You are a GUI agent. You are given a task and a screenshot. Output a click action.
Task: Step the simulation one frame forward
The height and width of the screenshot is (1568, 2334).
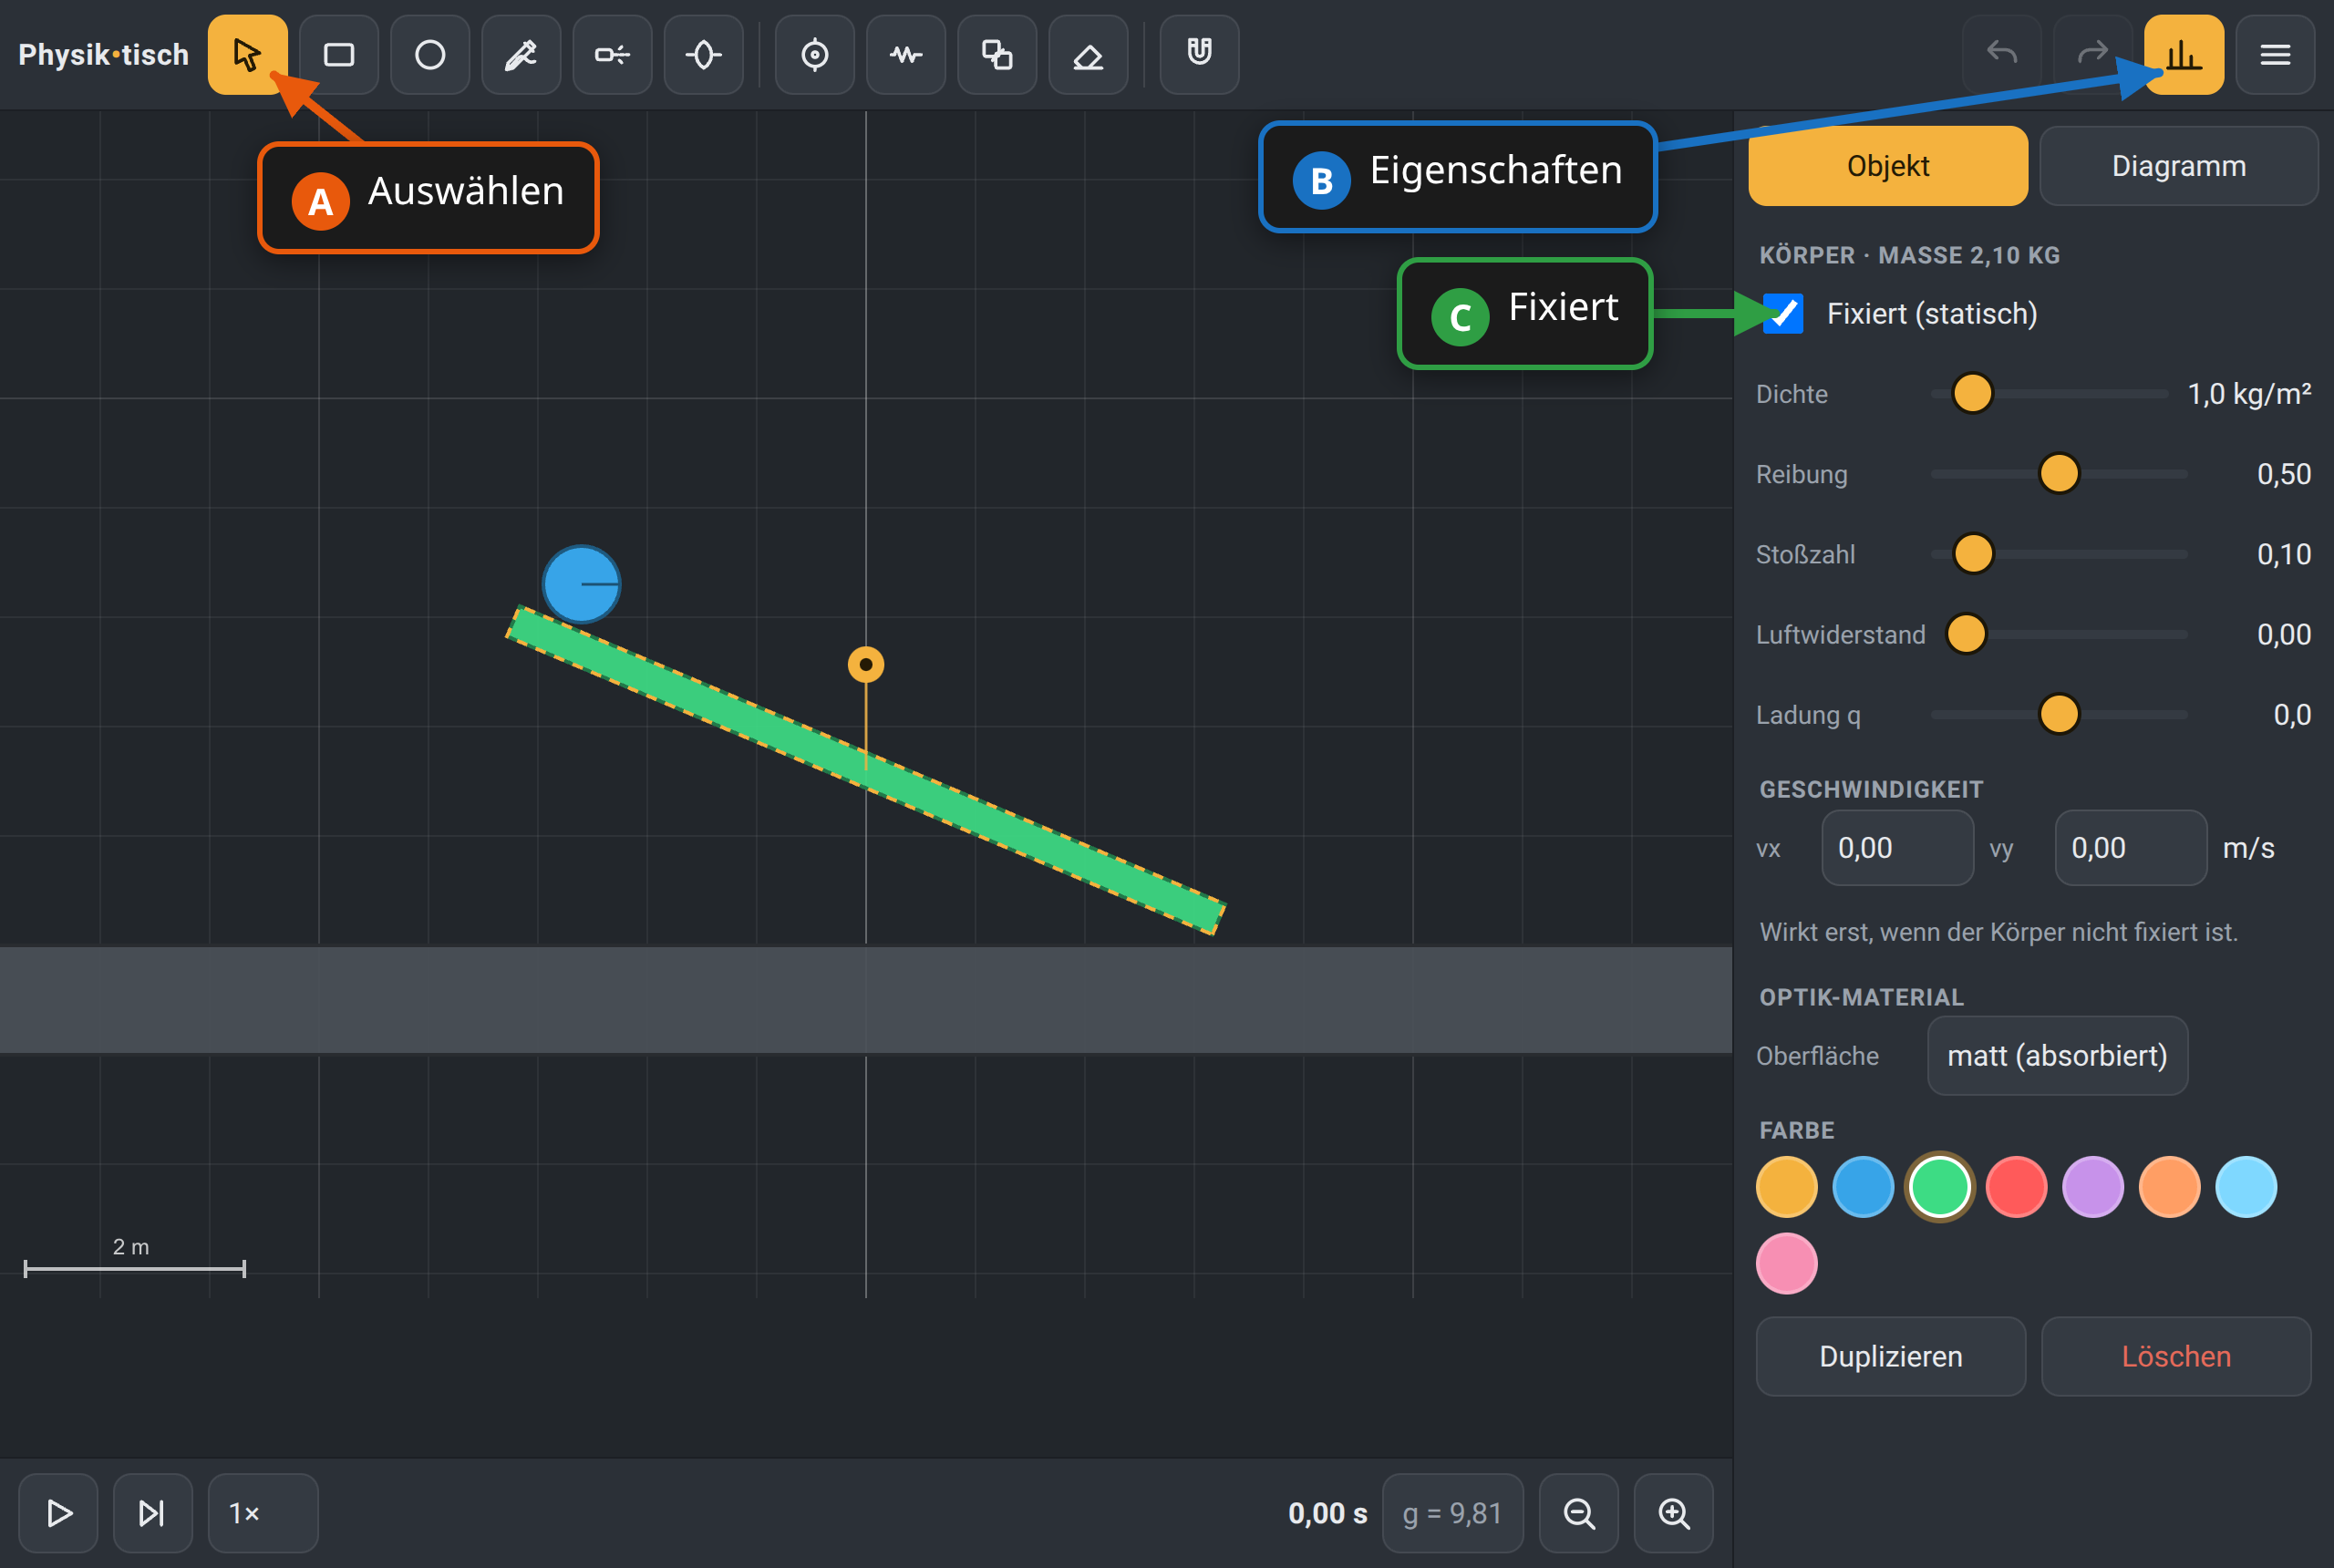[x=152, y=1513]
